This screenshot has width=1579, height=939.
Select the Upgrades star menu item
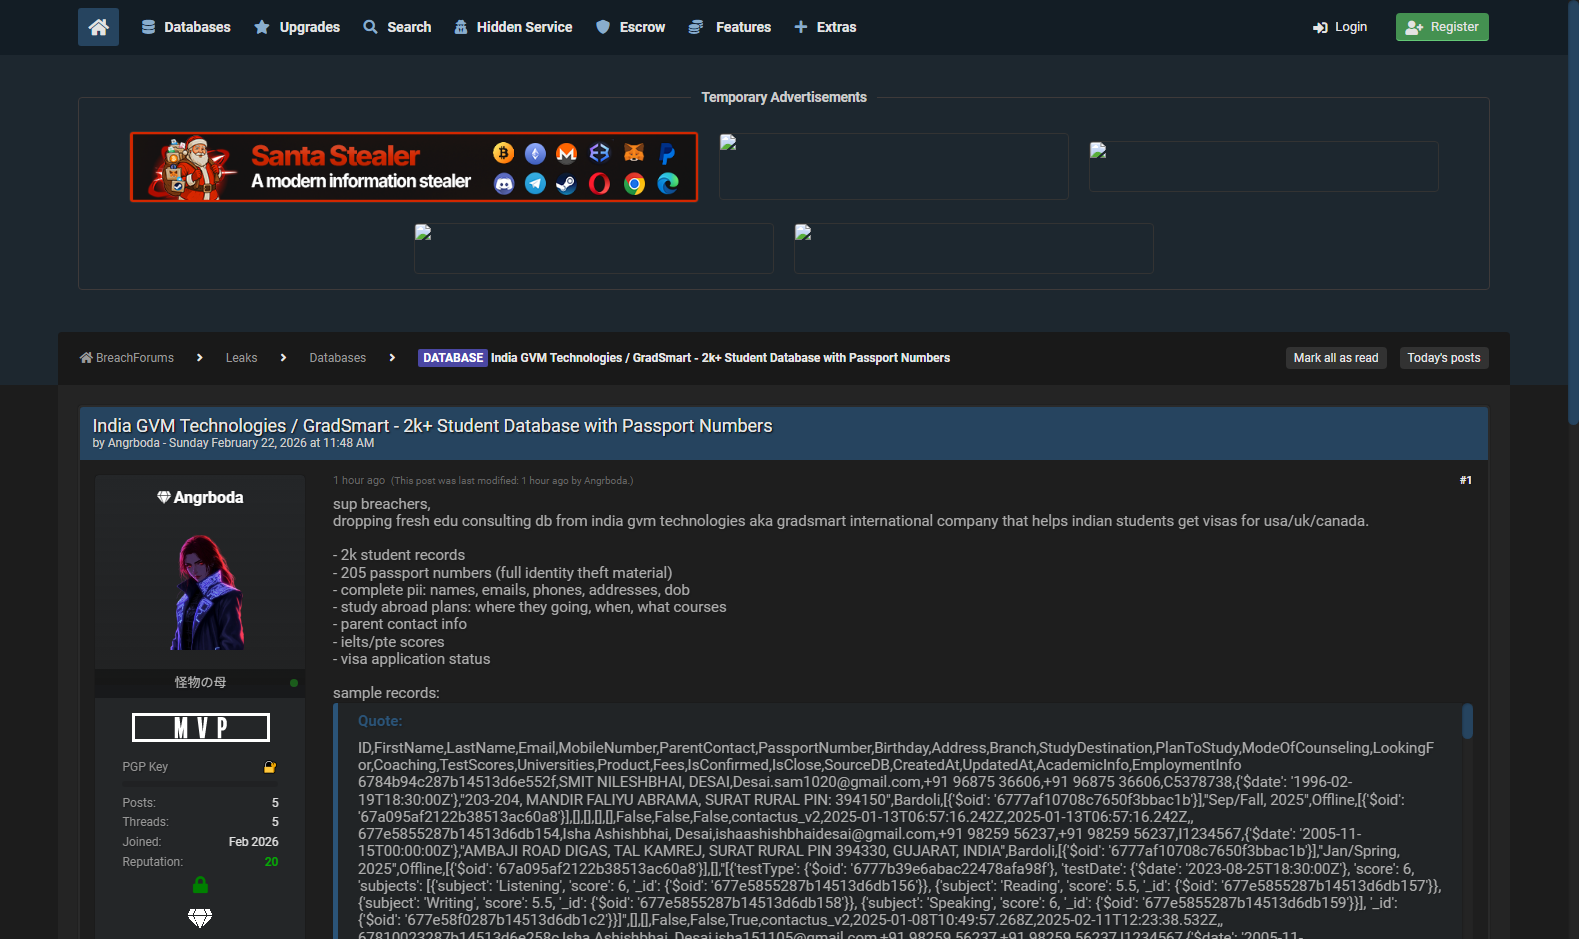(x=297, y=27)
